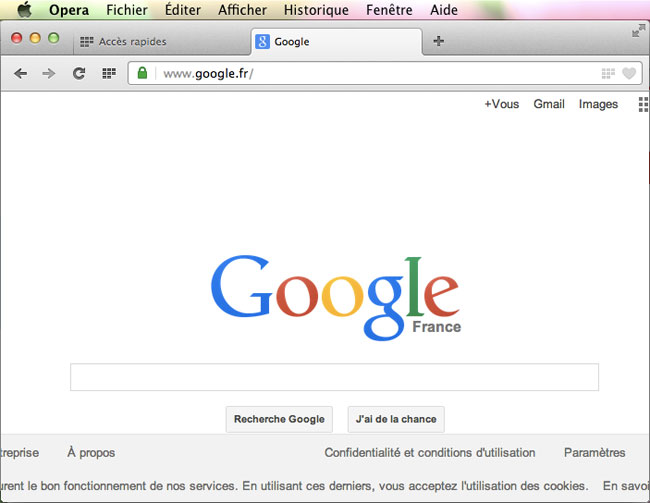Open the Images link
Viewport: 650px width, 503px height.
tap(598, 104)
